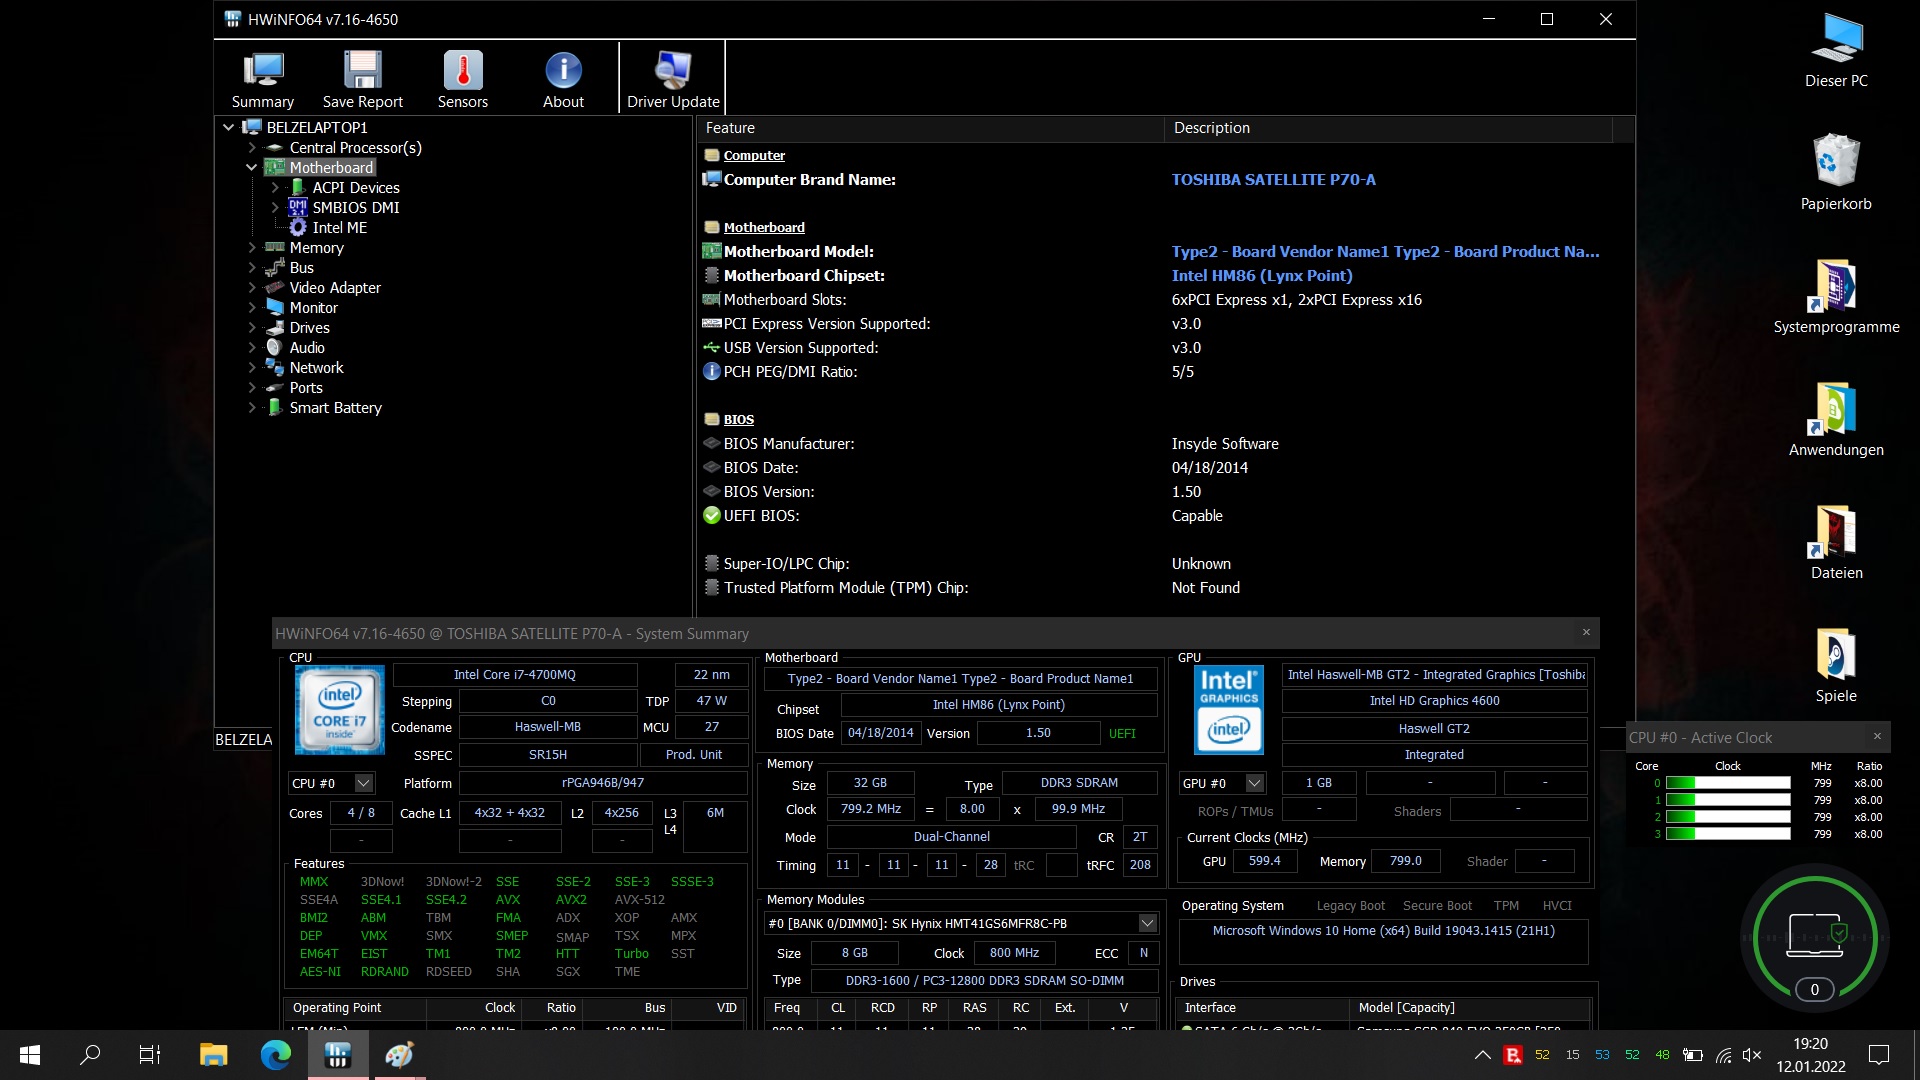Select Intel ME tree item
1920x1080 pixels.
[x=339, y=228]
